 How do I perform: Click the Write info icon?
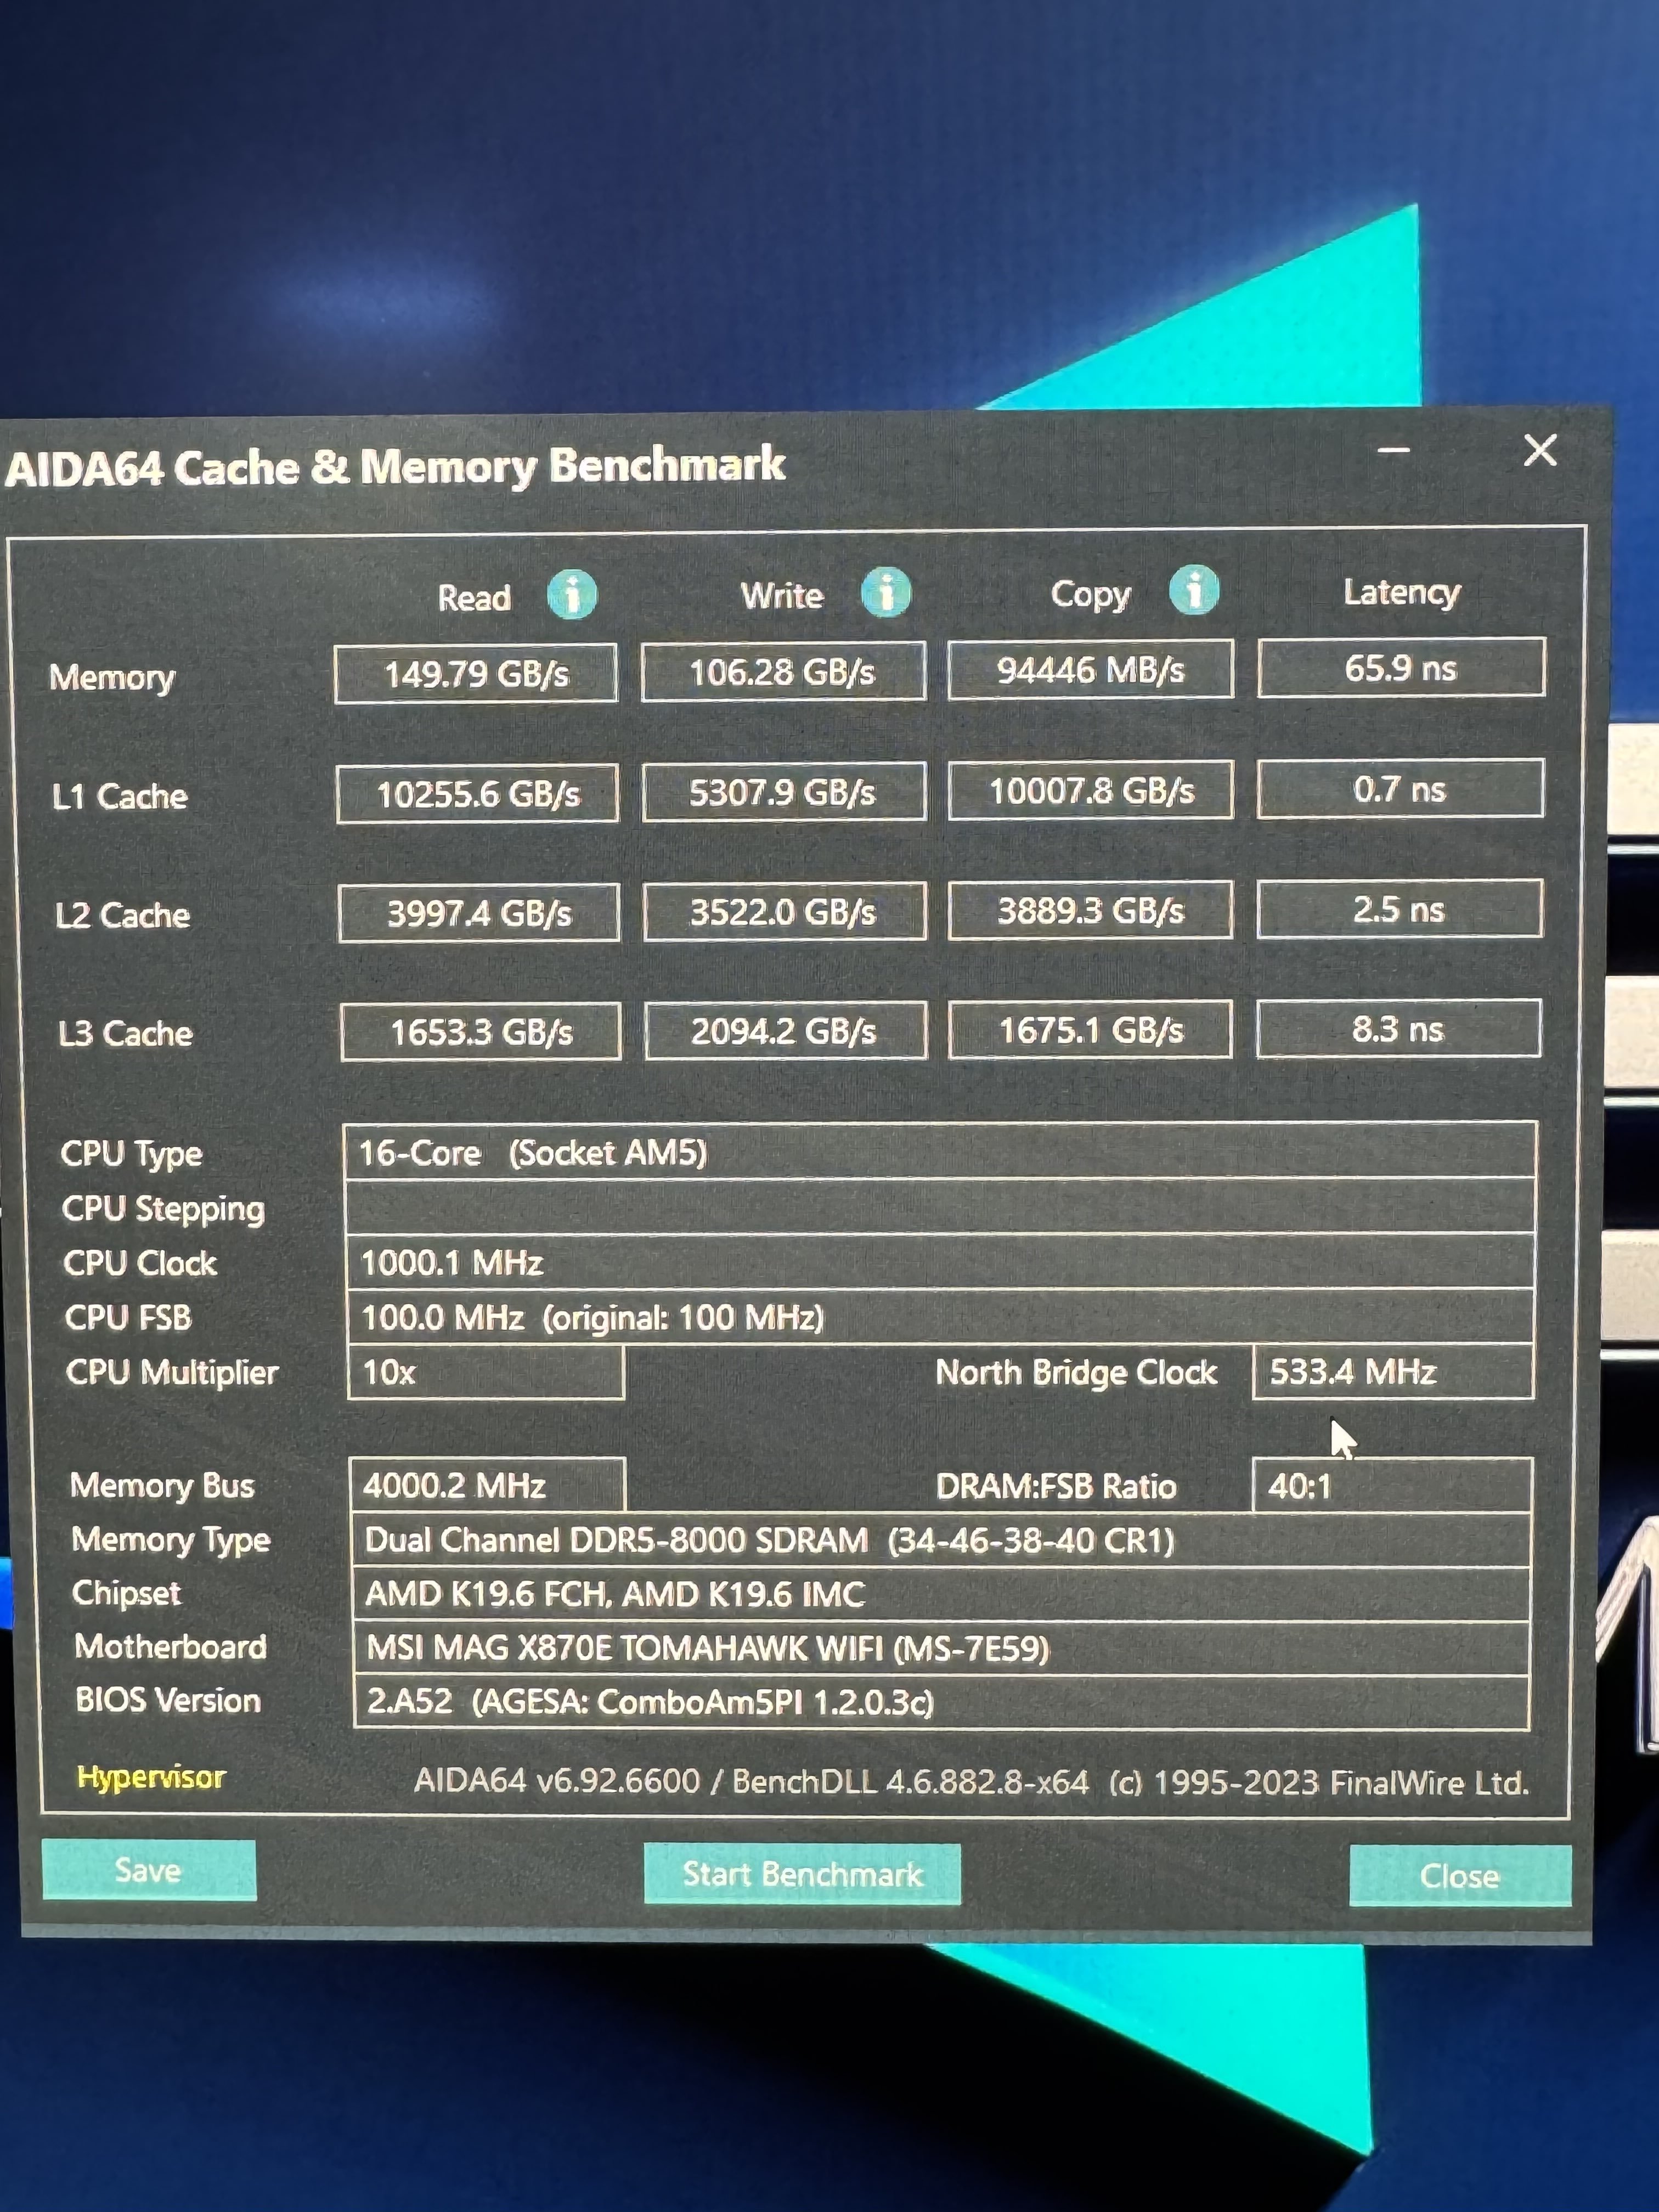click(886, 592)
